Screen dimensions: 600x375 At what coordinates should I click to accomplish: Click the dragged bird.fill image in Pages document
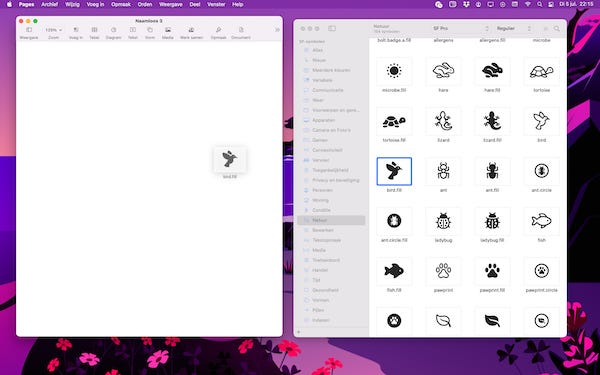pyautogui.click(x=230, y=159)
